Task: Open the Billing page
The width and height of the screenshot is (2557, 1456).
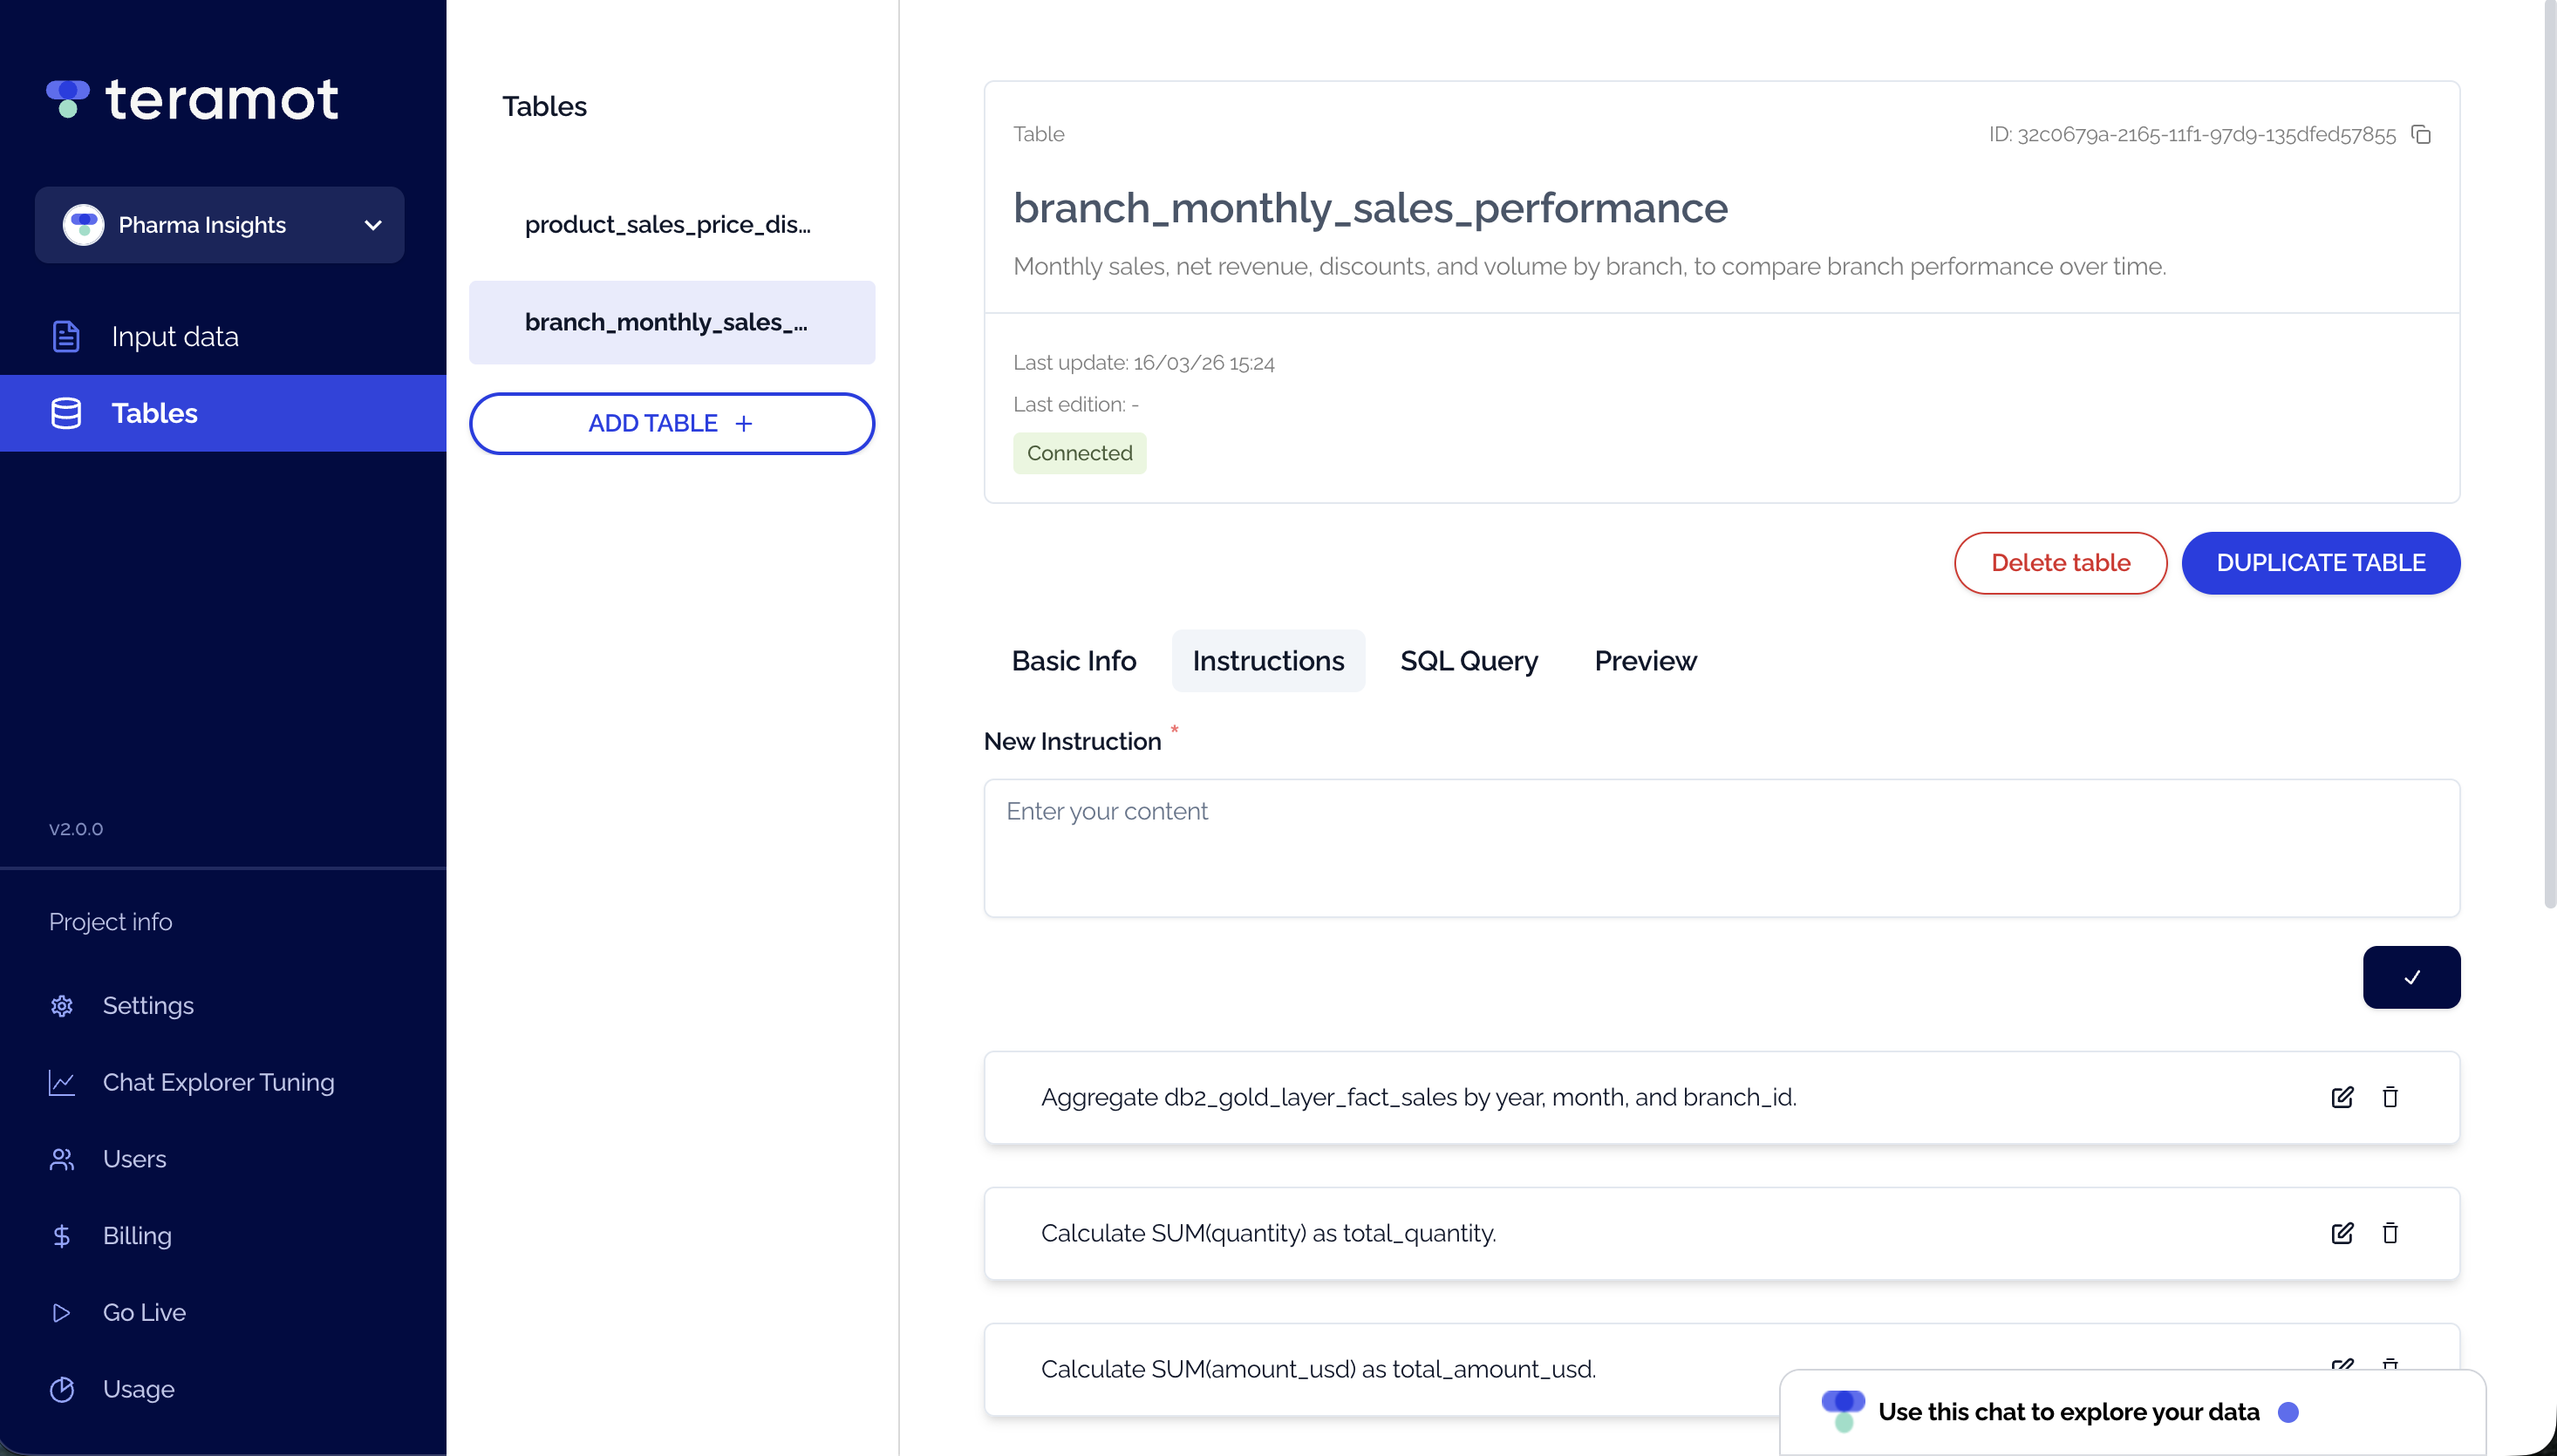Action: [137, 1235]
